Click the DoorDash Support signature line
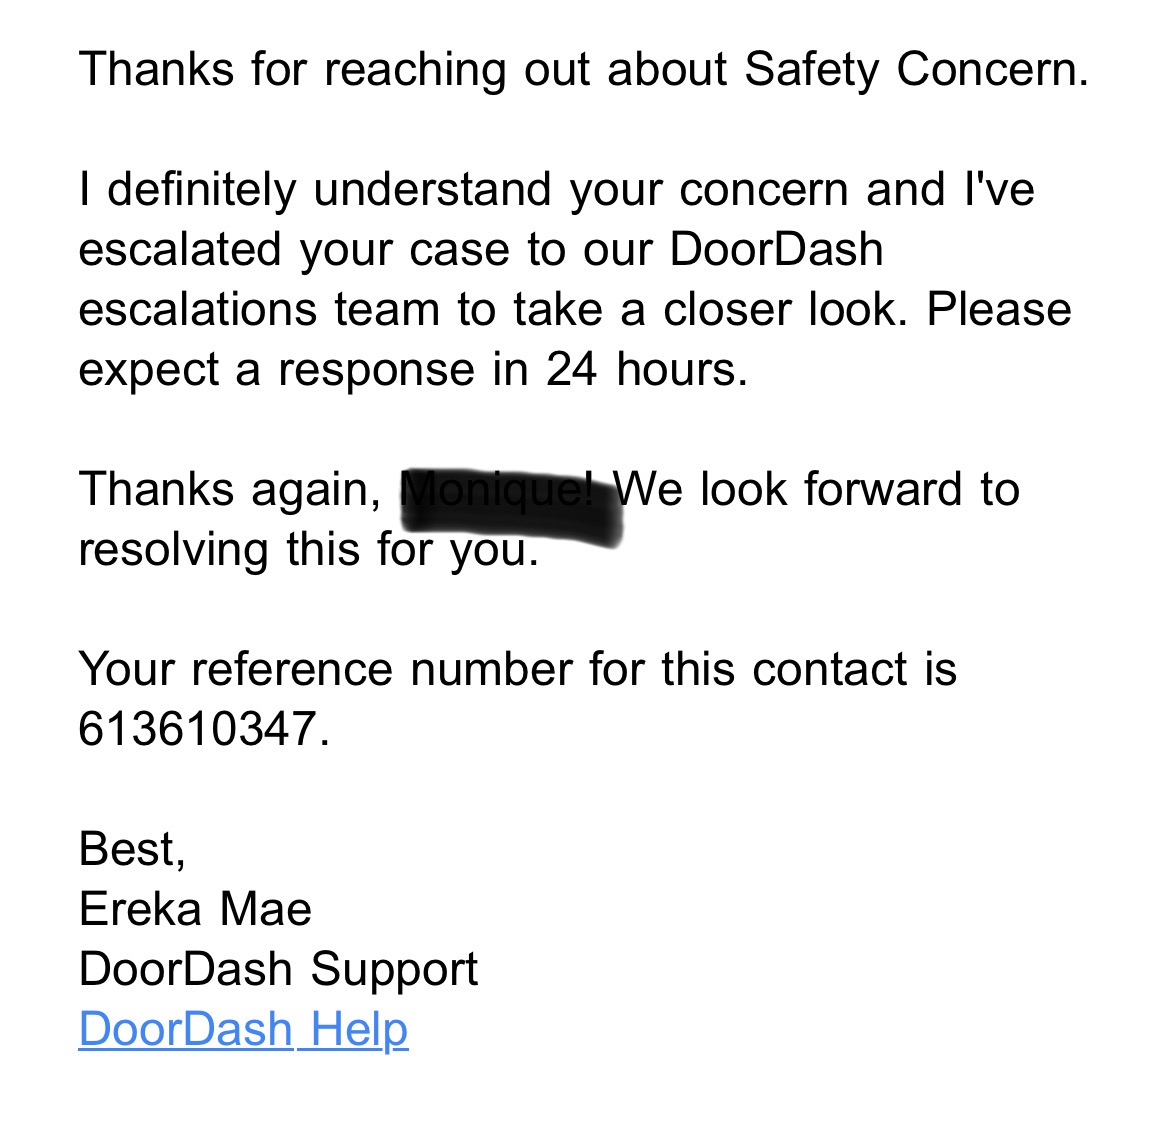This screenshot has width=1170, height=1130. click(x=278, y=969)
